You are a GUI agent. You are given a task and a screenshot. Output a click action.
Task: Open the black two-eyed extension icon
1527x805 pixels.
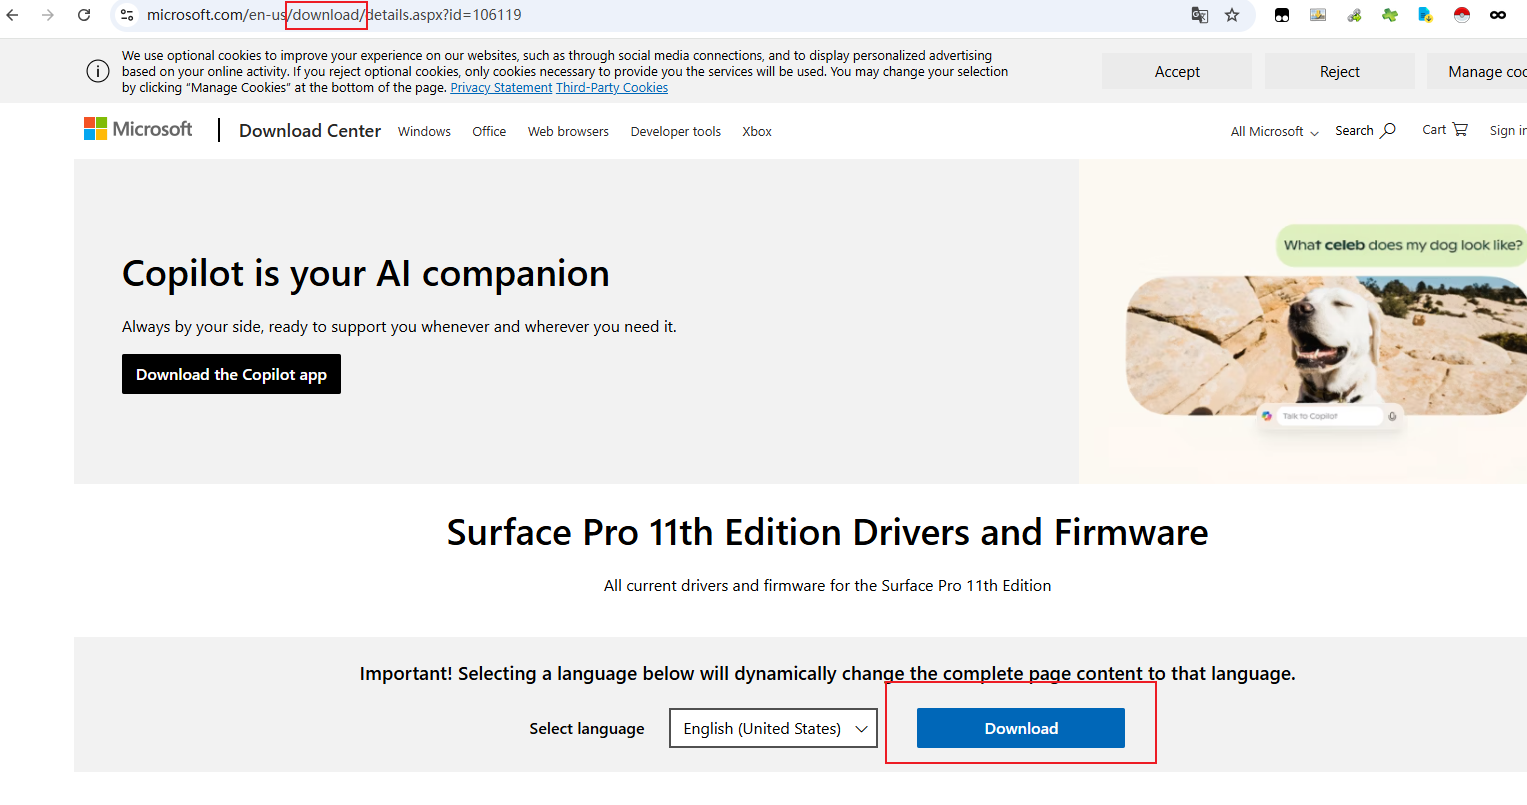coord(1282,15)
